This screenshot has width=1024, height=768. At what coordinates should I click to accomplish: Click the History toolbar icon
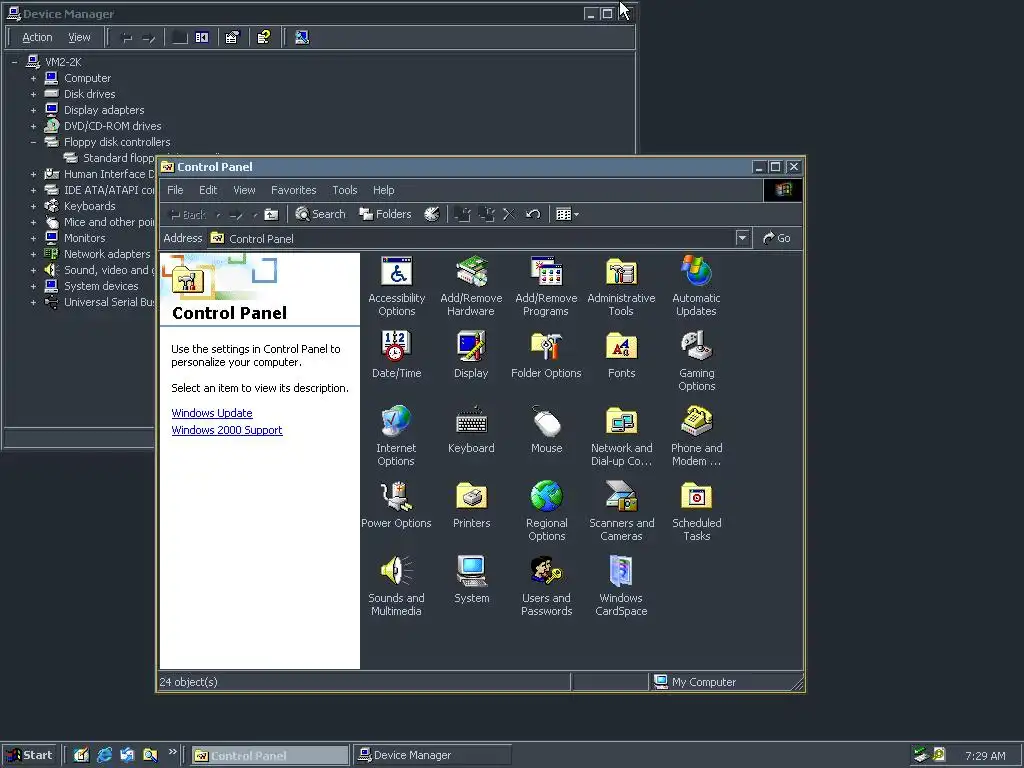coord(432,214)
